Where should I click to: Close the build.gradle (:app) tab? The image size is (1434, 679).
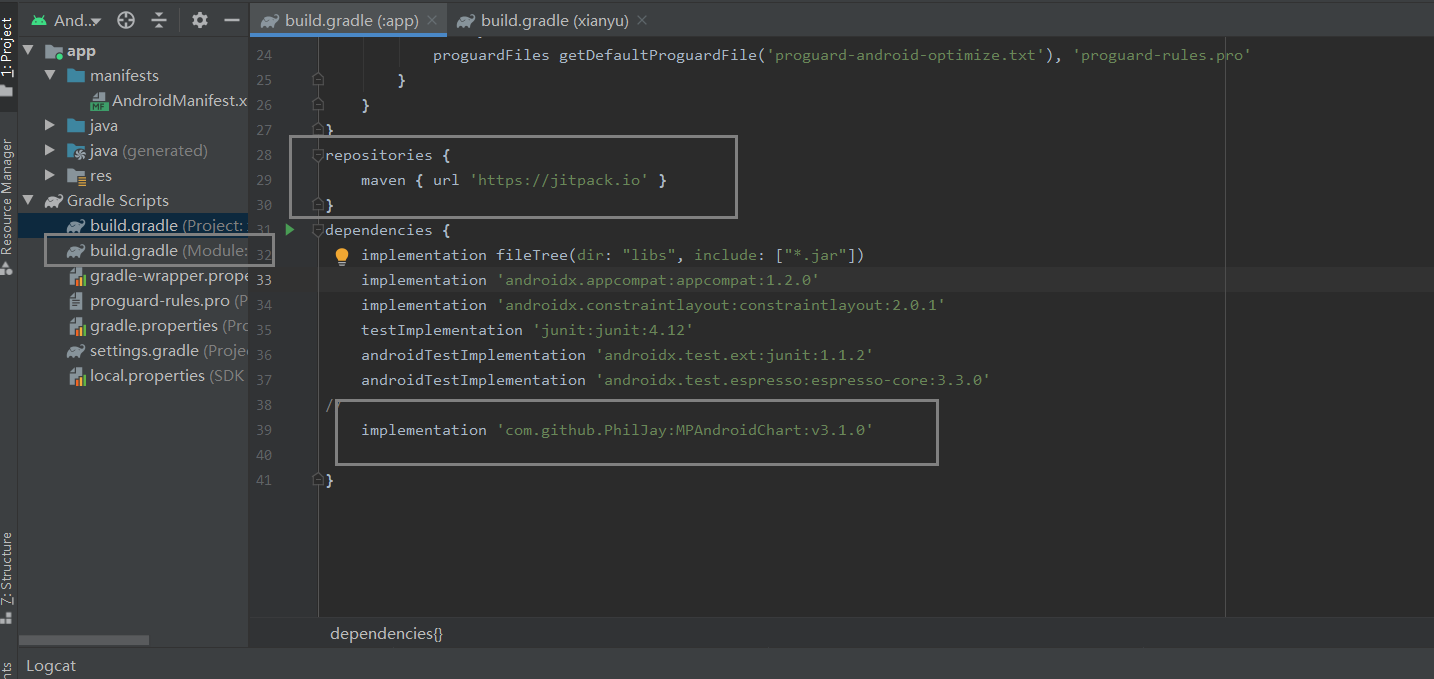pos(432,20)
